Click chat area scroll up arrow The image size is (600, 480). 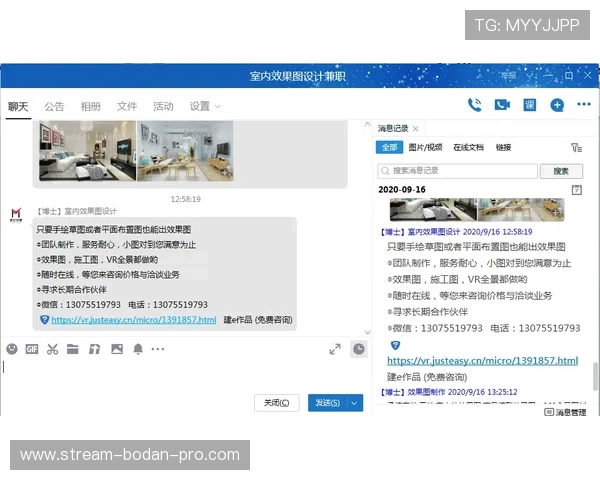(x=367, y=124)
